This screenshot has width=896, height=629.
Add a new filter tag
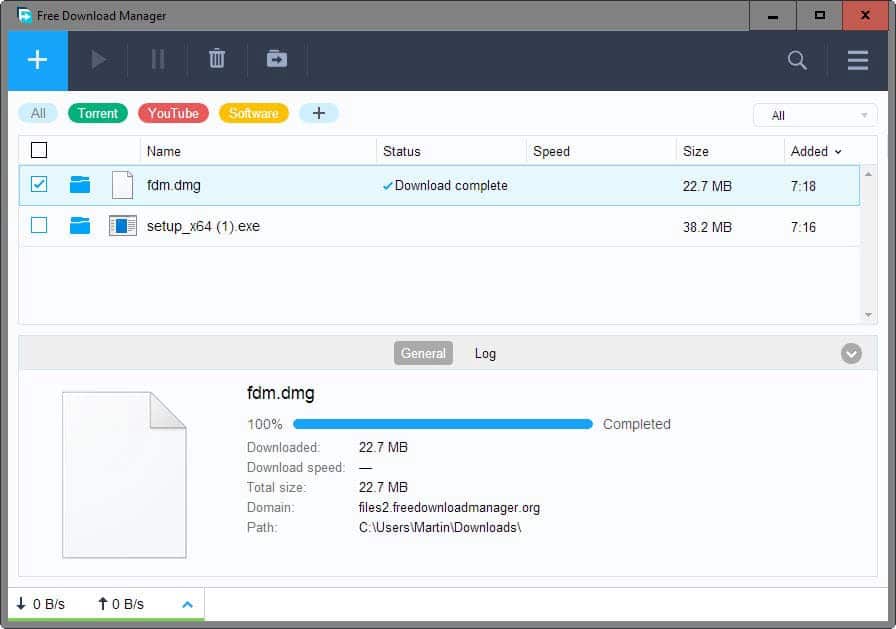click(319, 113)
